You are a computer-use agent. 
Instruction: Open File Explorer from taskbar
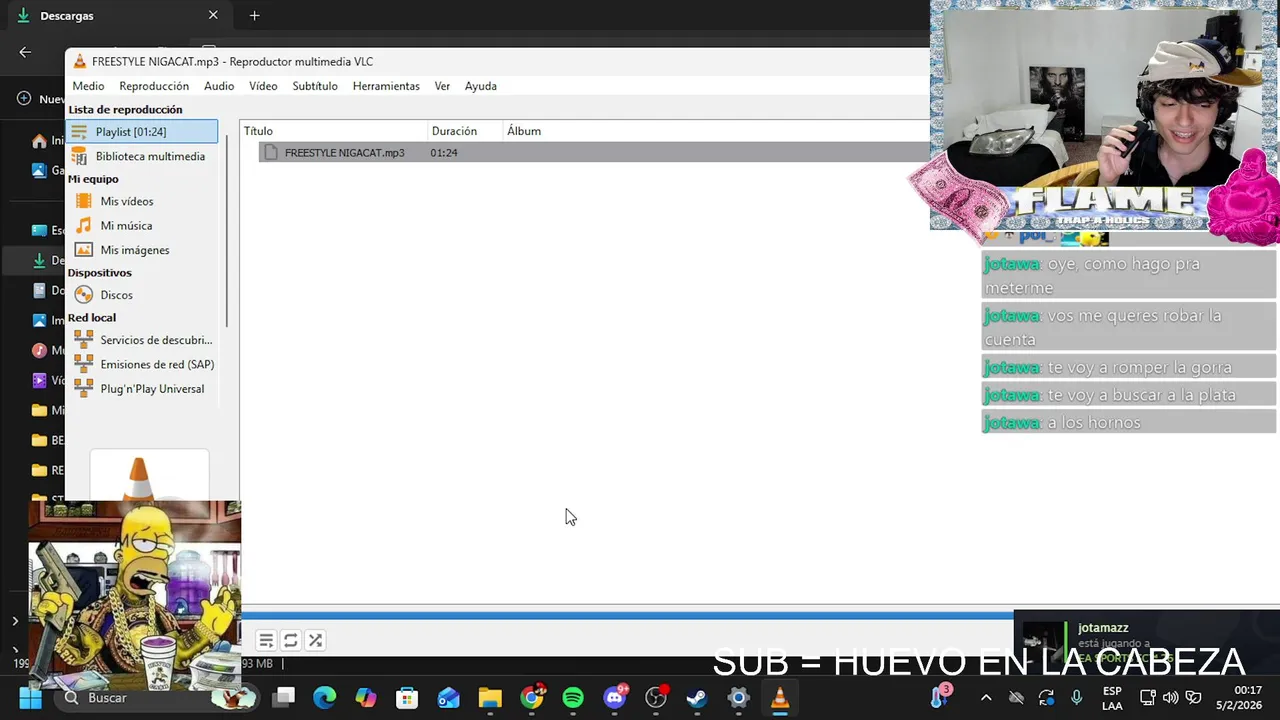tap(489, 698)
